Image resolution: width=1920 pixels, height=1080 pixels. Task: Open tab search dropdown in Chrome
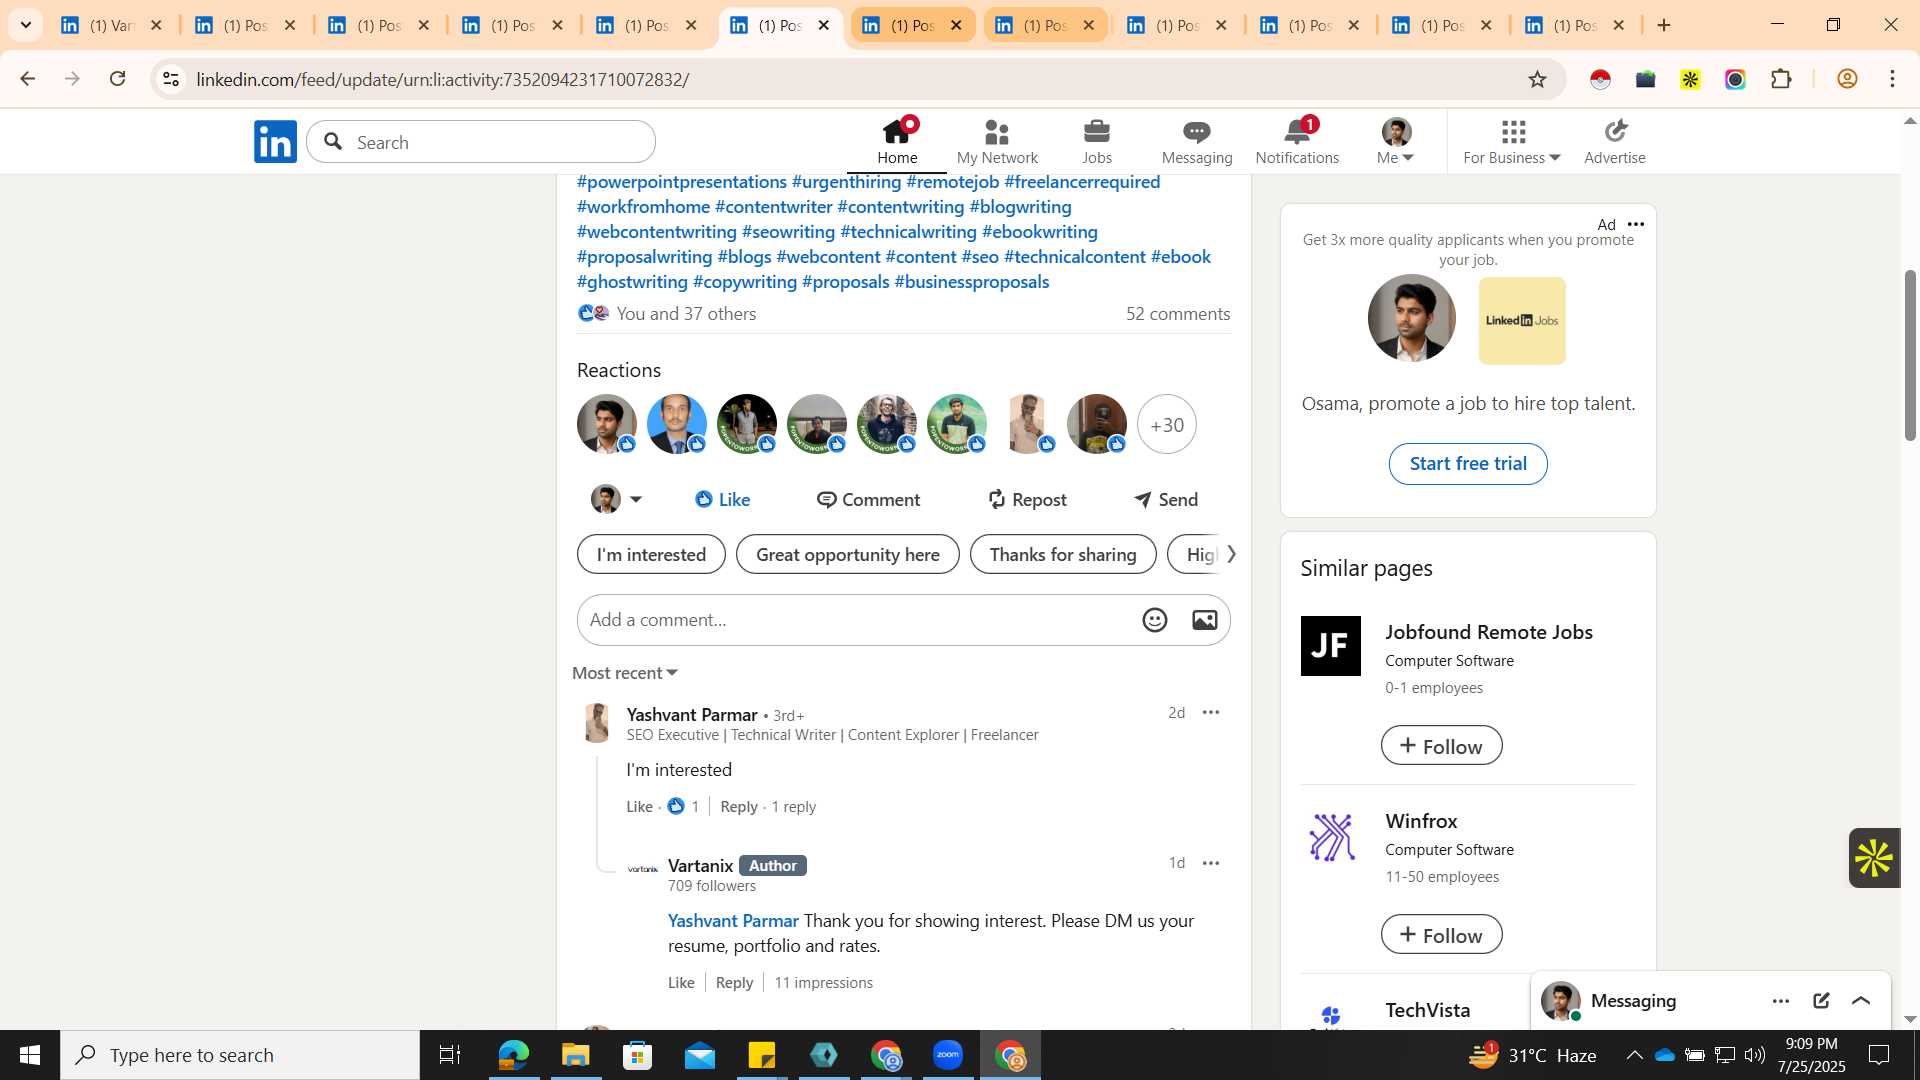[x=25, y=25]
